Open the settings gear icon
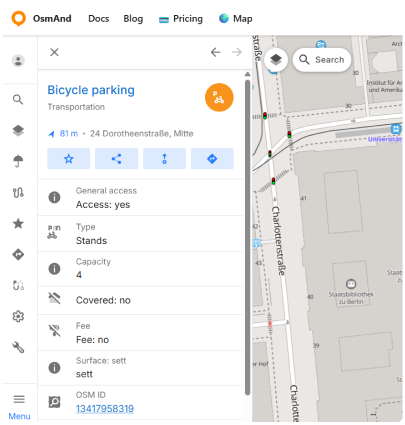This screenshot has width=405, height=425. 18,316
